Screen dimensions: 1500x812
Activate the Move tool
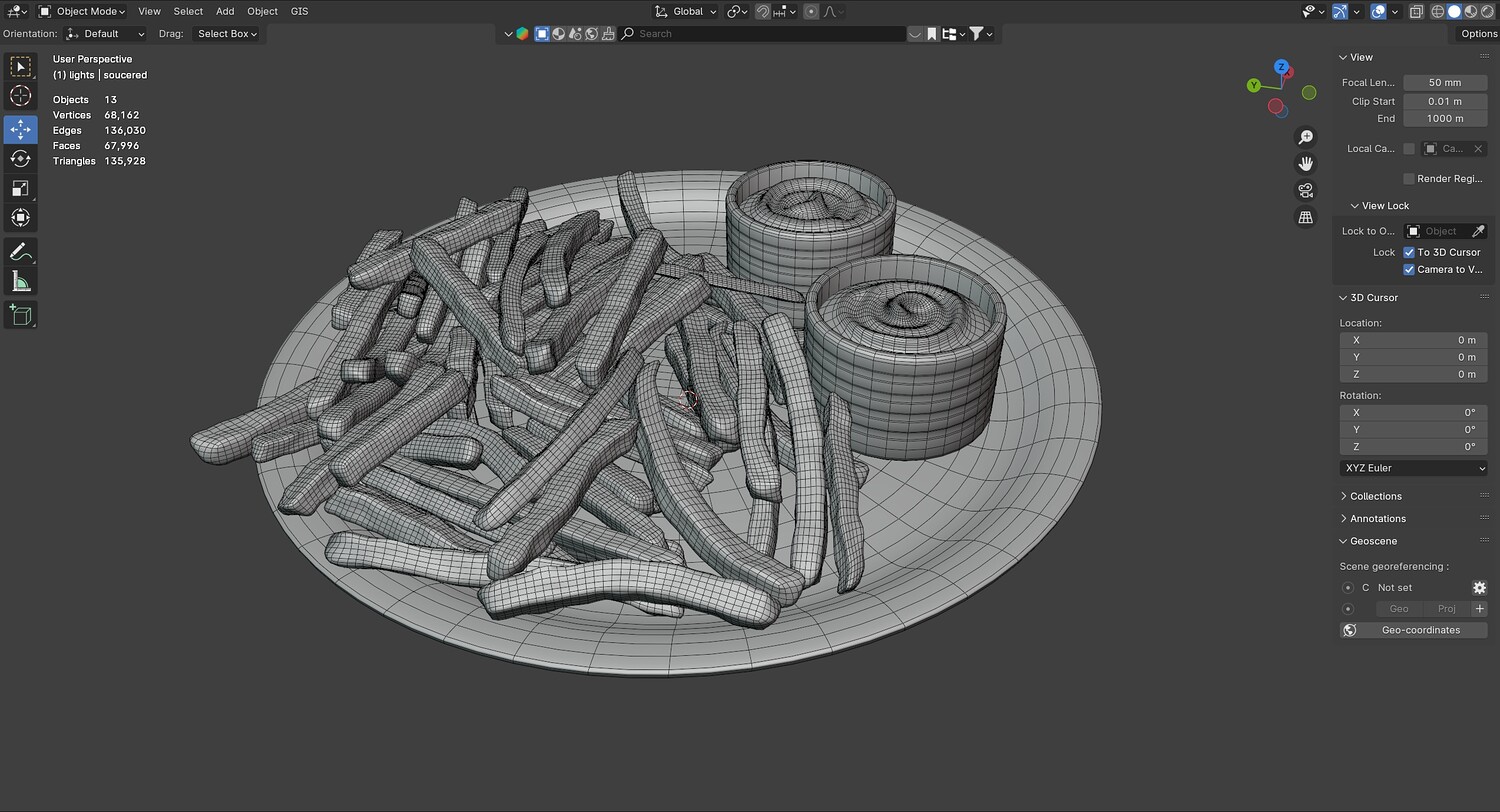[x=20, y=130]
